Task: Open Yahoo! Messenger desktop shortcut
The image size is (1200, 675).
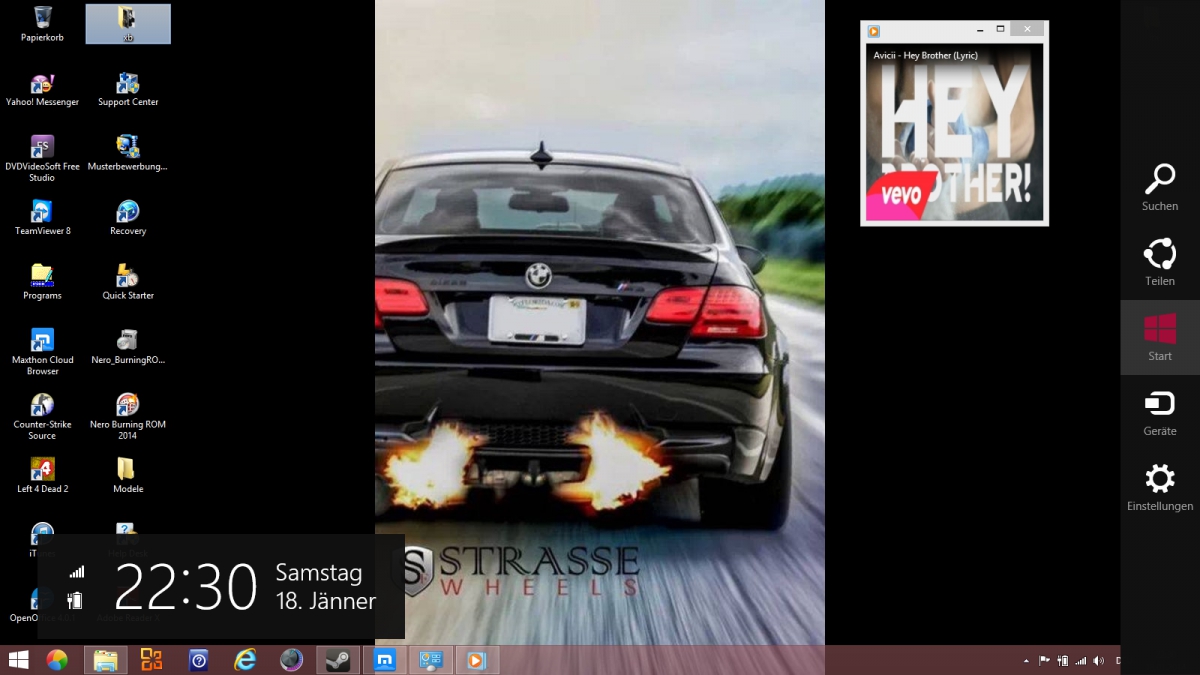Action: click(x=43, y=89)
